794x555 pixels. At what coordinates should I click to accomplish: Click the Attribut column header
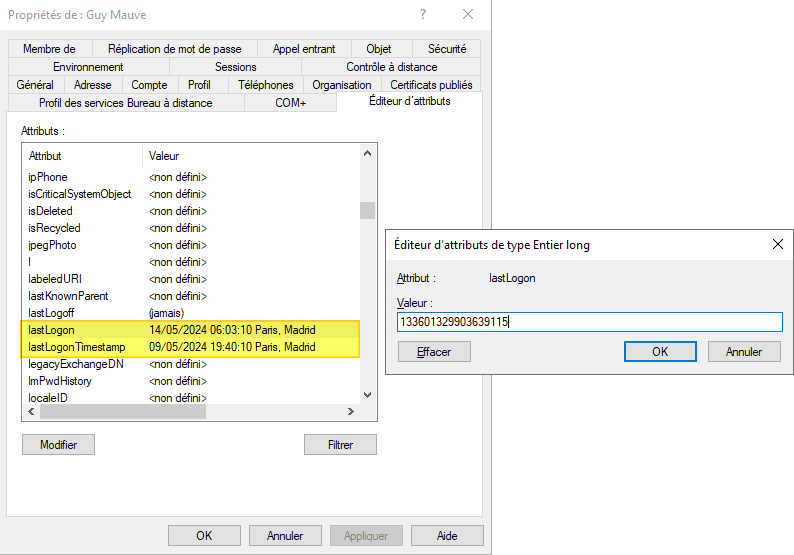pyautogui.click(x=82, y=156)
